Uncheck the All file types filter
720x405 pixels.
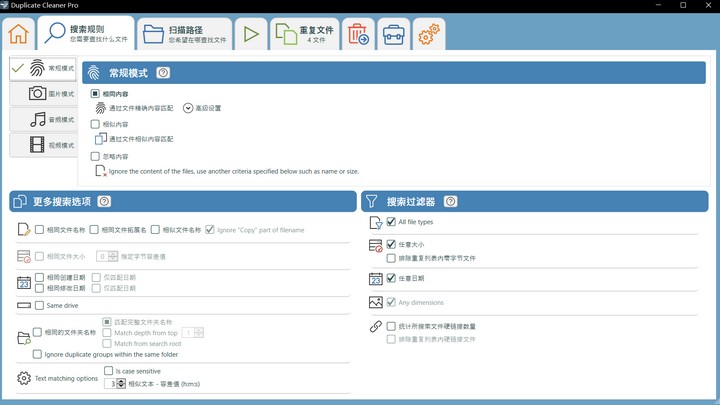391,222
